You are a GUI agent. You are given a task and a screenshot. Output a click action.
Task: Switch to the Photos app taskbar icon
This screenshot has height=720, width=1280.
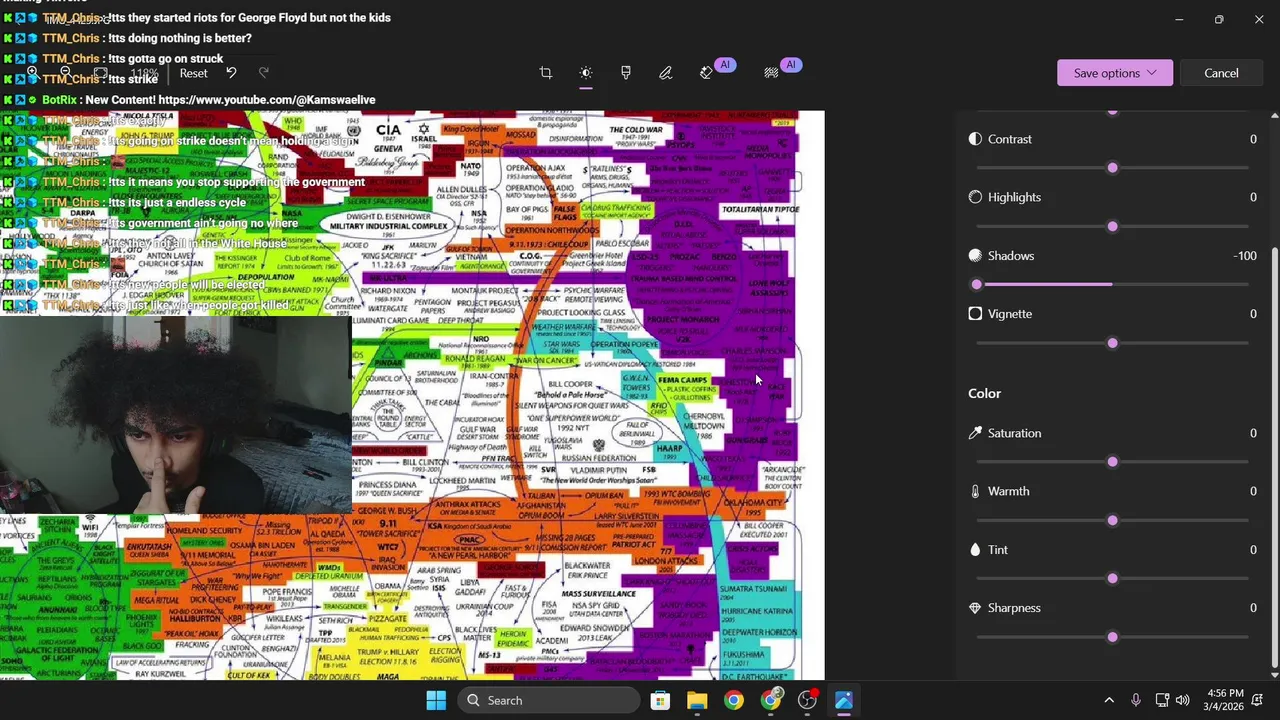[844, 700]
